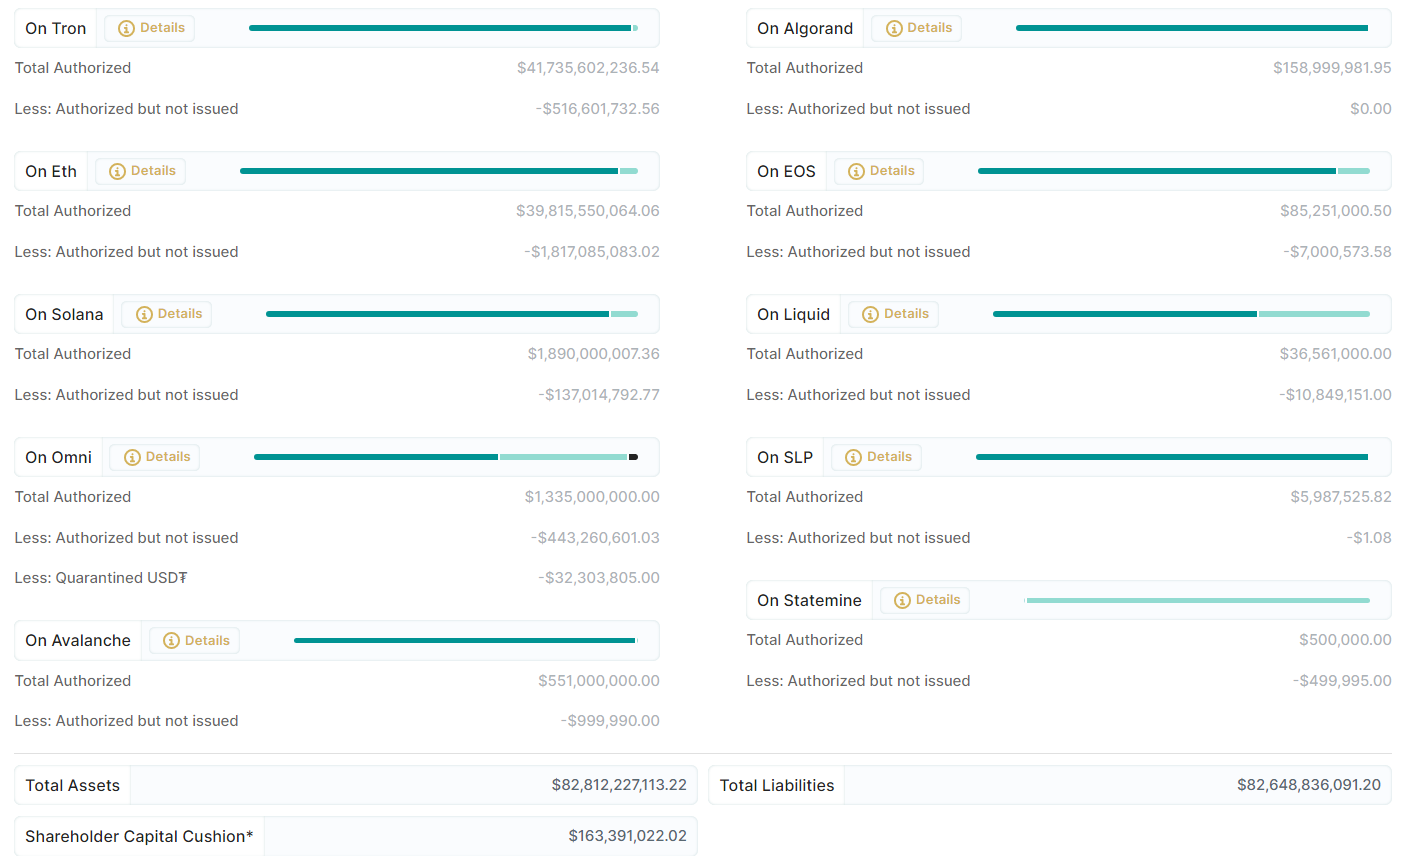Select the On Solana label
Image resolution: width=1420 pixels, height=856 pixels.
coord(64,314)
